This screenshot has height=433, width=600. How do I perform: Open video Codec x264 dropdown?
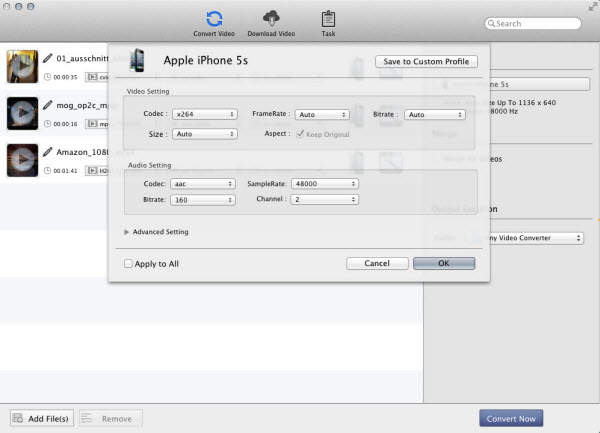pyautogui.click(x=205, y=114)
